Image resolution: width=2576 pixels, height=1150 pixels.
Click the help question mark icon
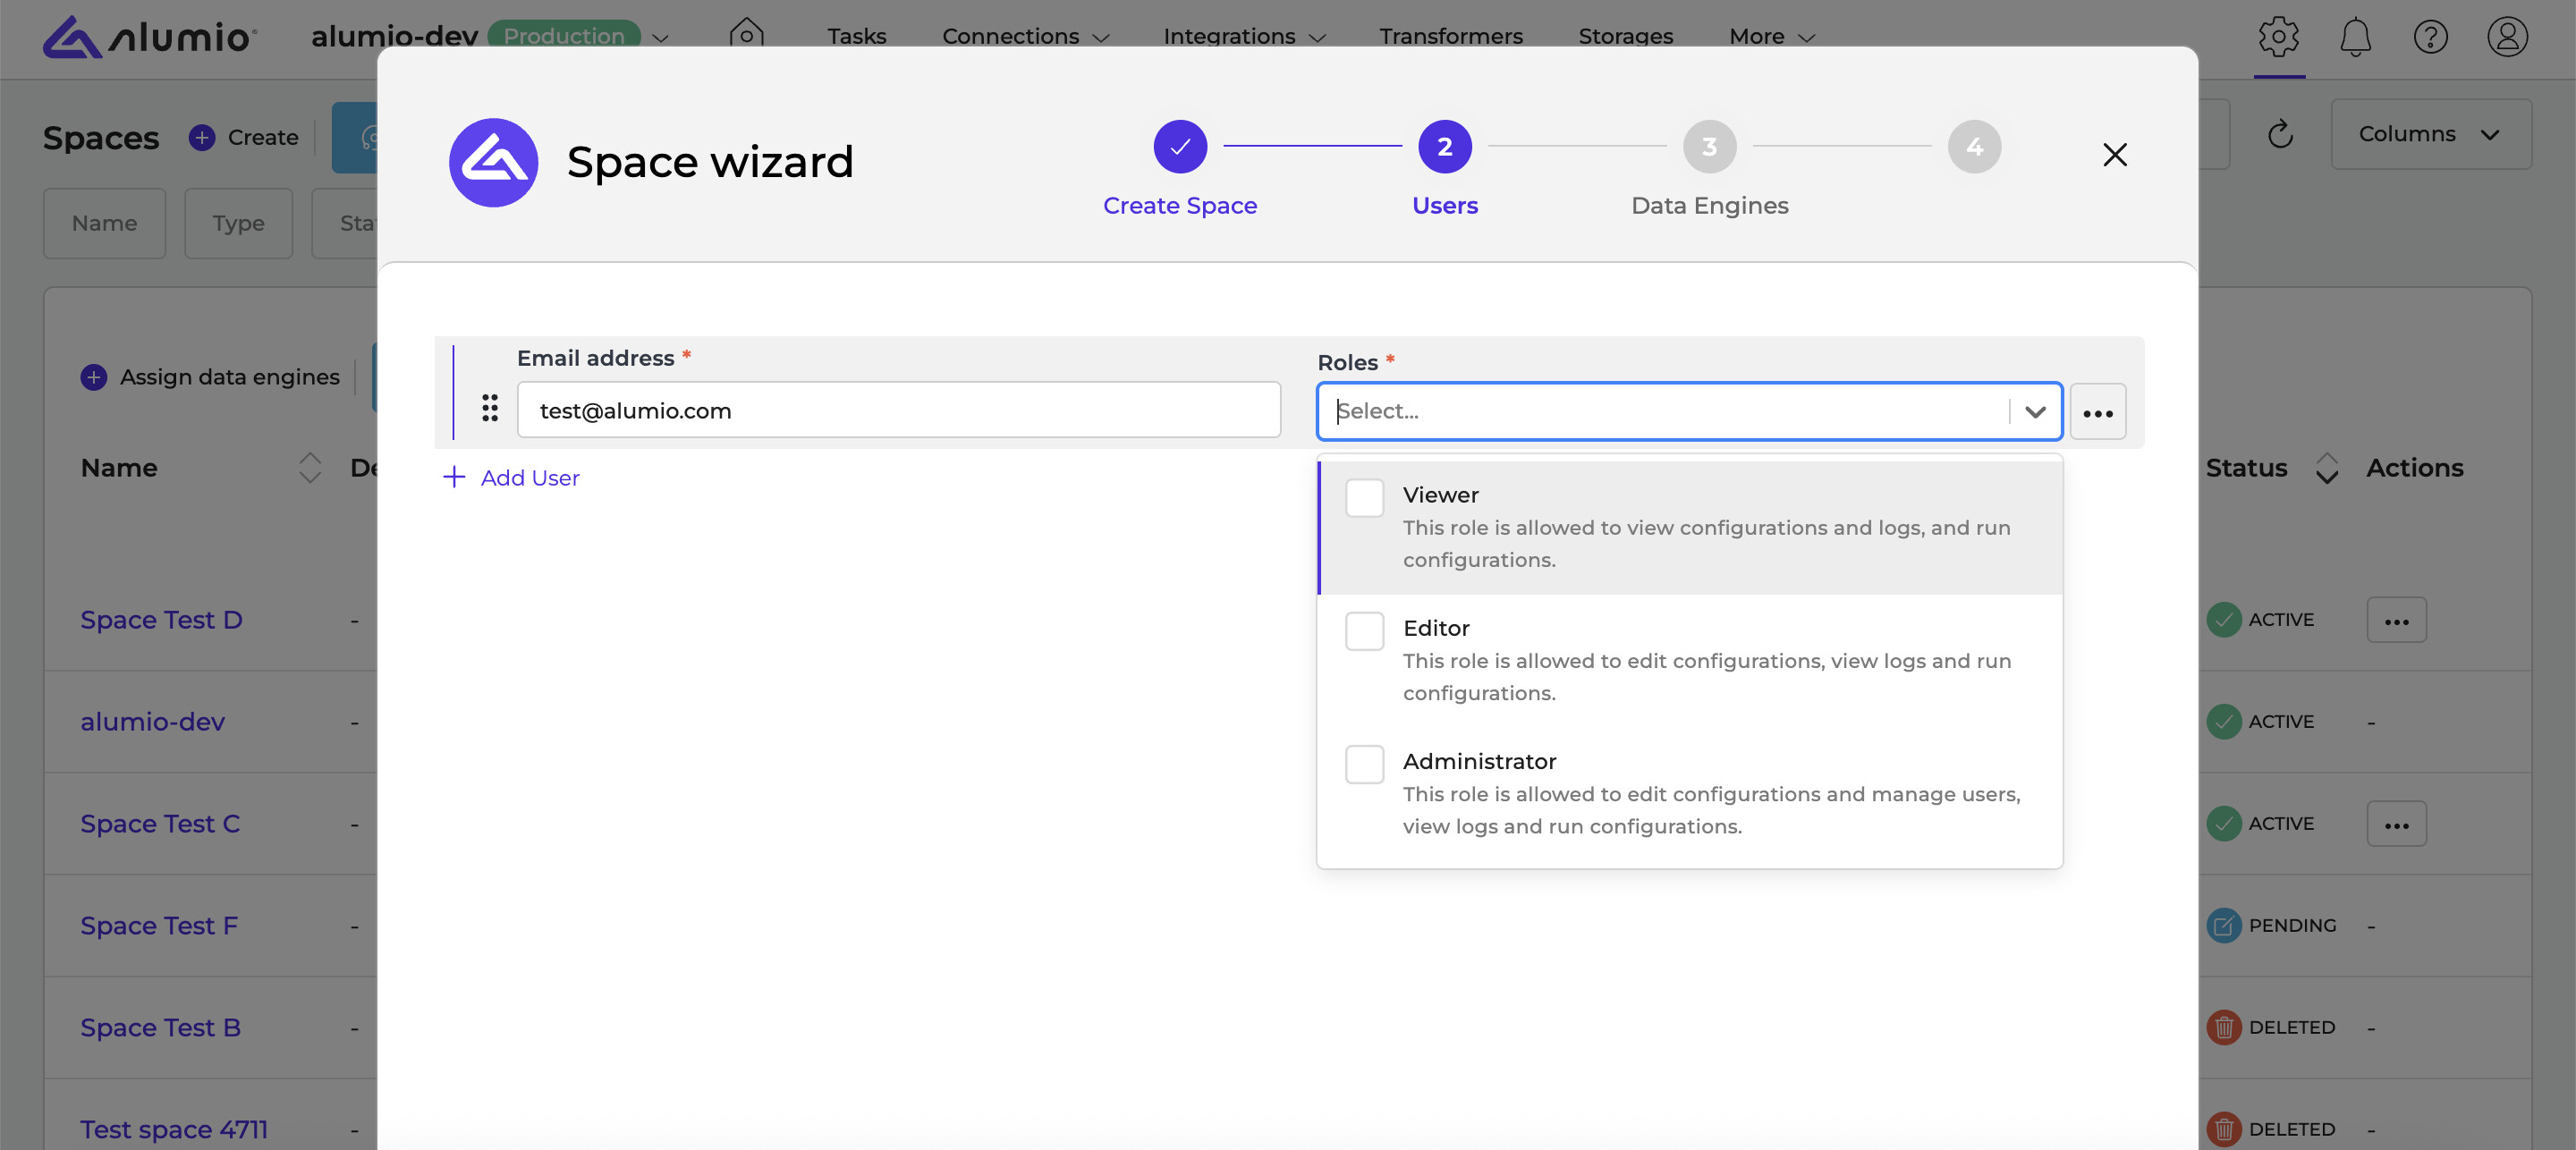[2430, 37]
